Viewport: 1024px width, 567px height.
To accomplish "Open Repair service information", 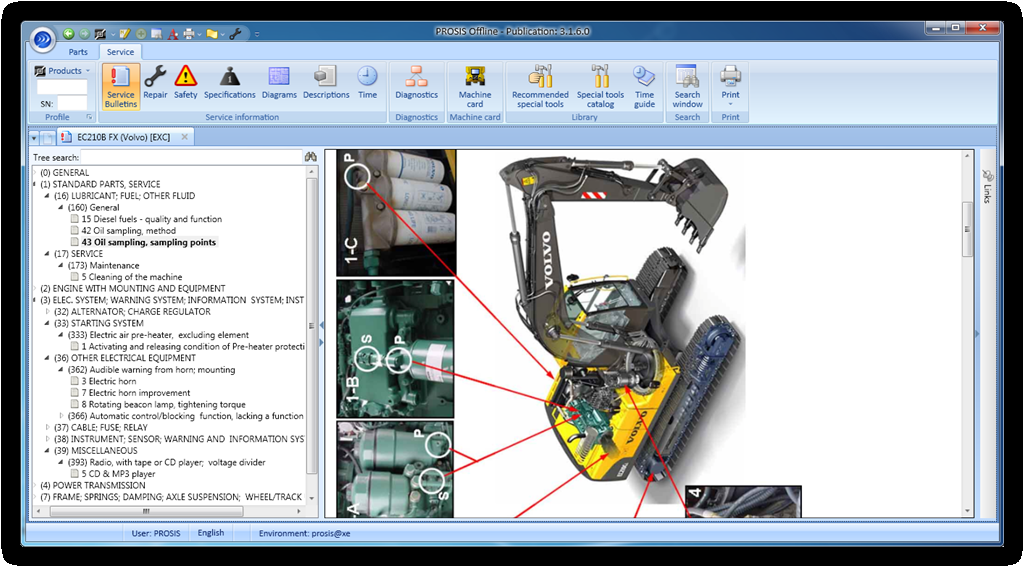I will (155, 82).
